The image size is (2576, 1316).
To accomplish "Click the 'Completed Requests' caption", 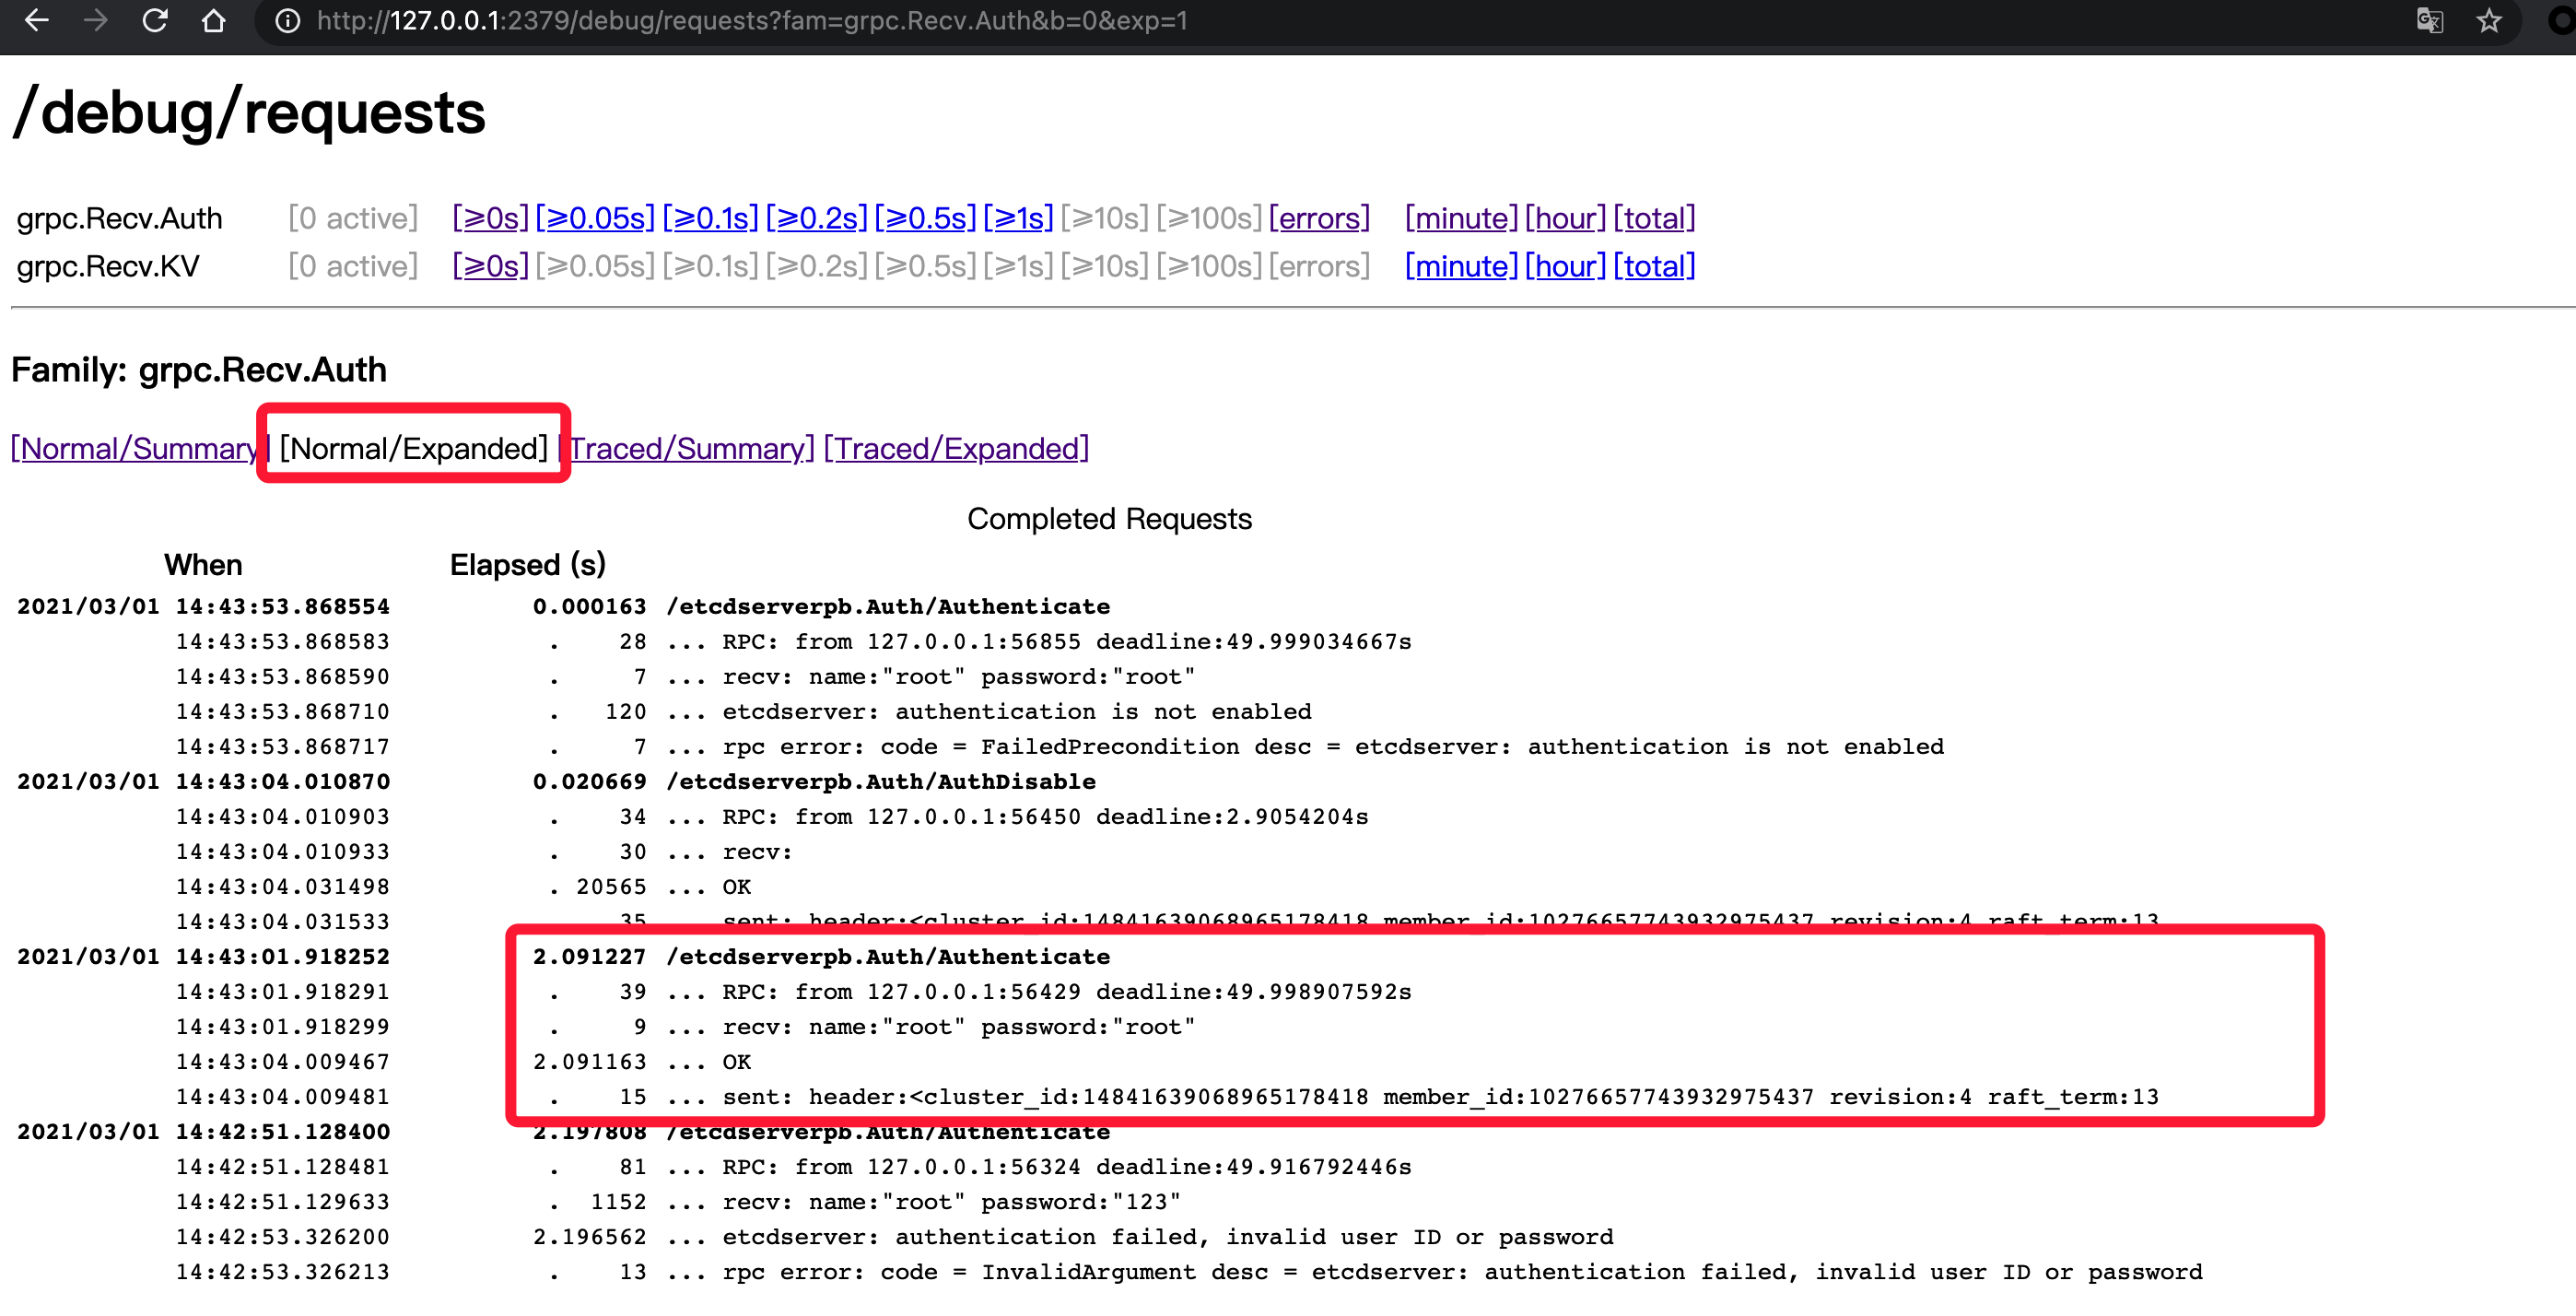I will (x=1109, y=519).
